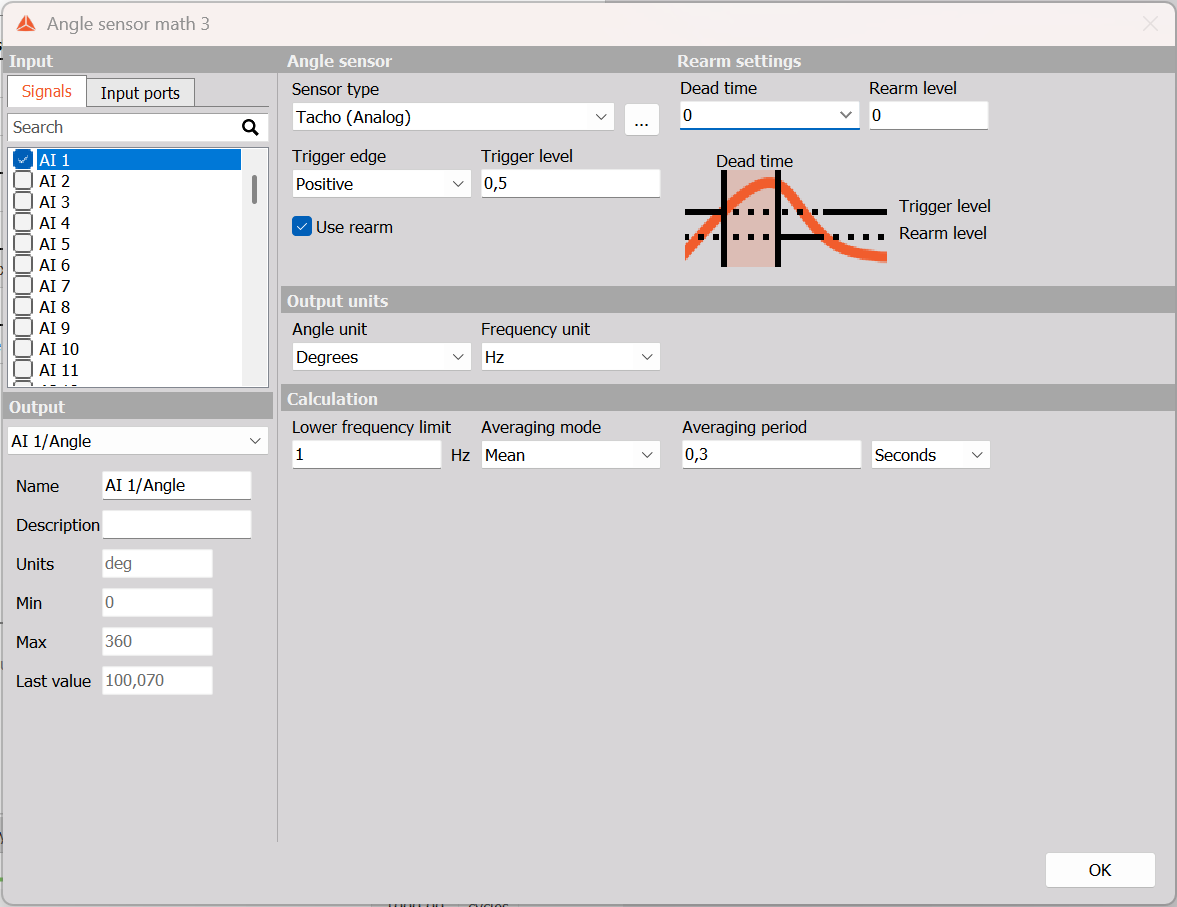Check the AI 7 signal checkbox
Image resolution: width=1177 pixels, height=907 pixels.
point(23,285)
